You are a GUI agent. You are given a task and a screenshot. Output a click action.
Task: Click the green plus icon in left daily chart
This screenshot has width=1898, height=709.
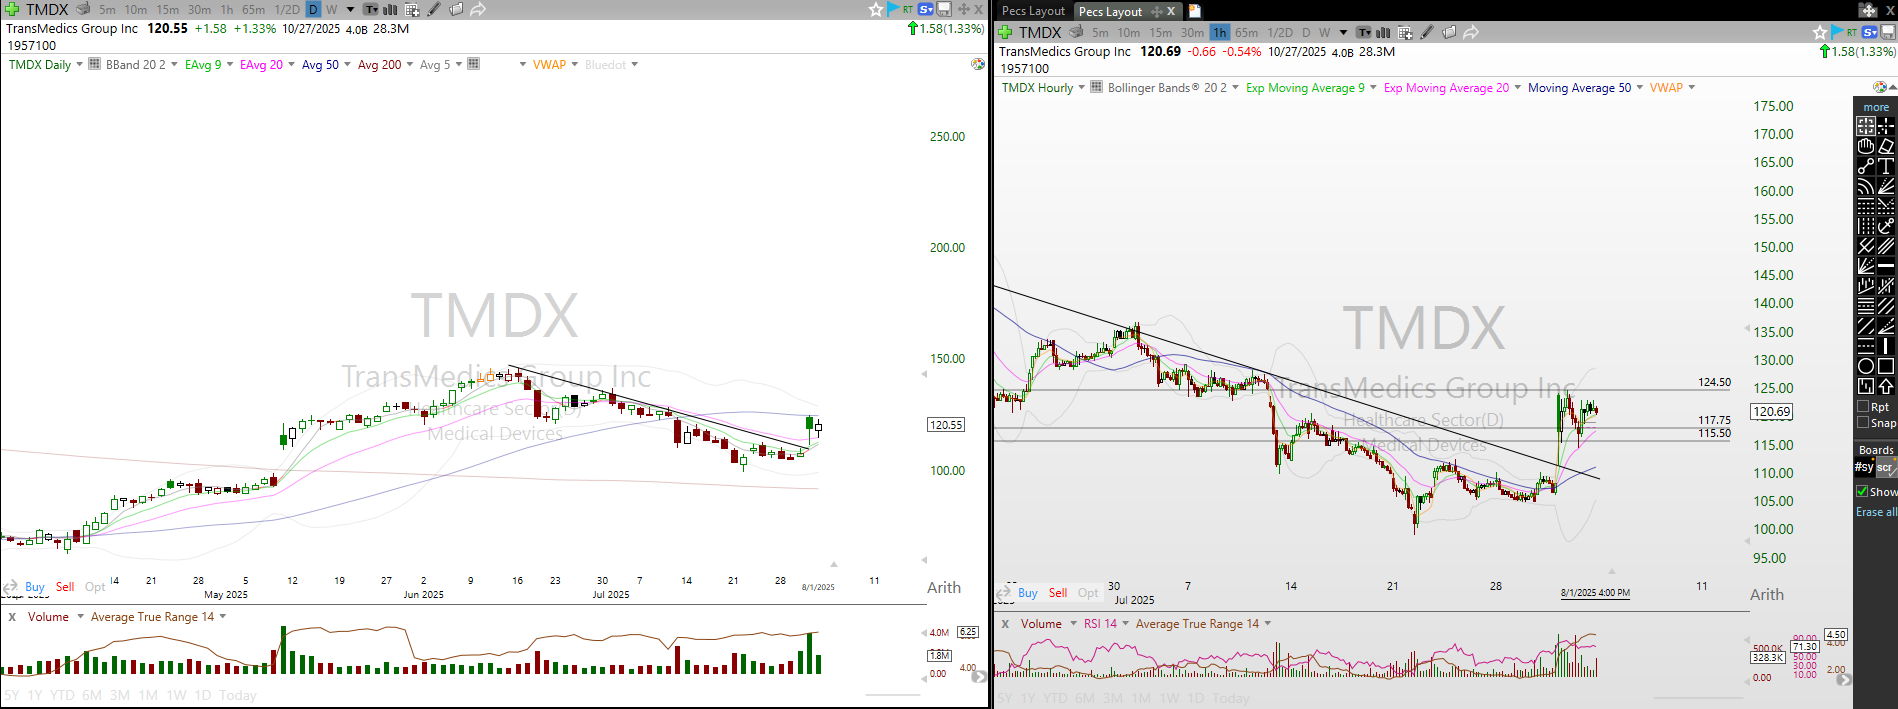tap(12, 9)
